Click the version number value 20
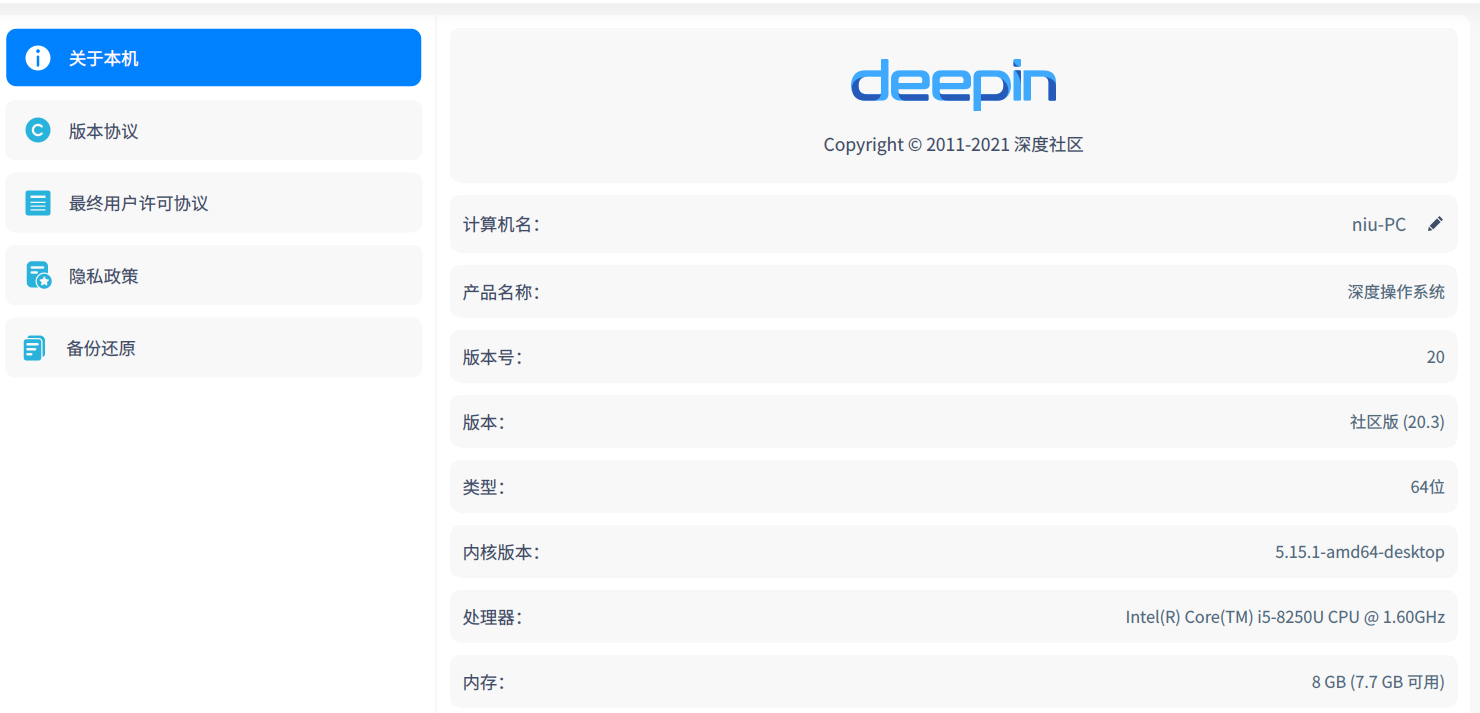1480x713 pixels. point(1436,357)
